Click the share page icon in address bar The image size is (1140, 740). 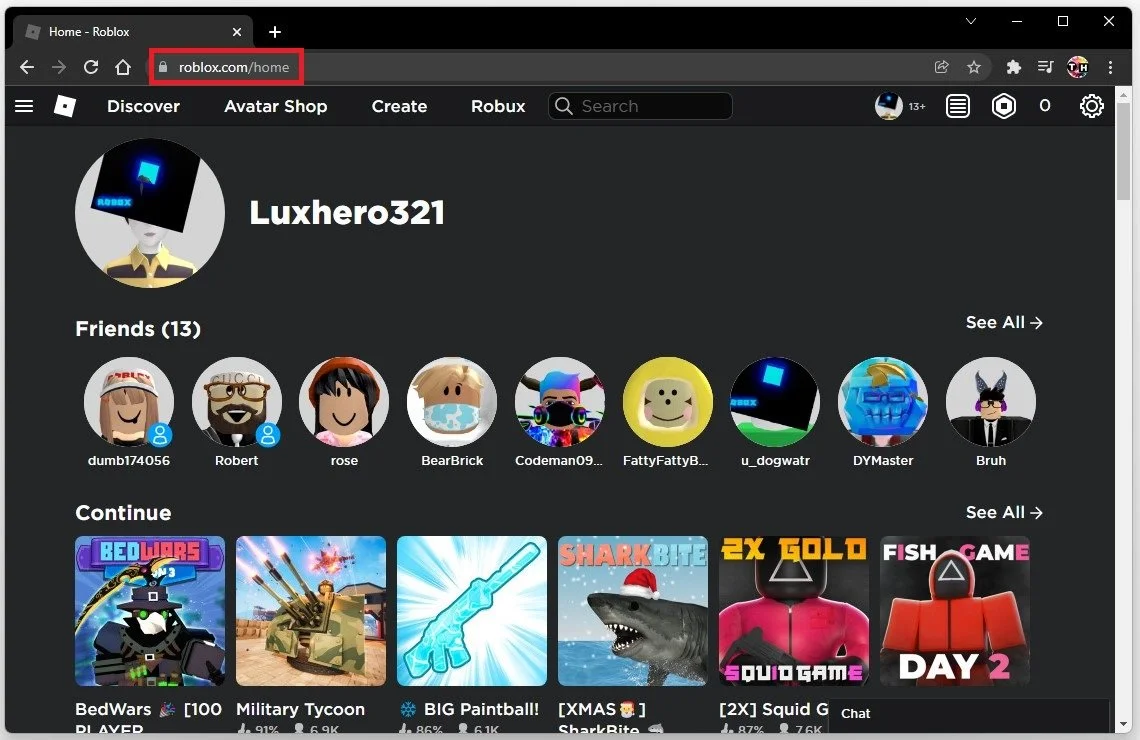tap(942, 67)
